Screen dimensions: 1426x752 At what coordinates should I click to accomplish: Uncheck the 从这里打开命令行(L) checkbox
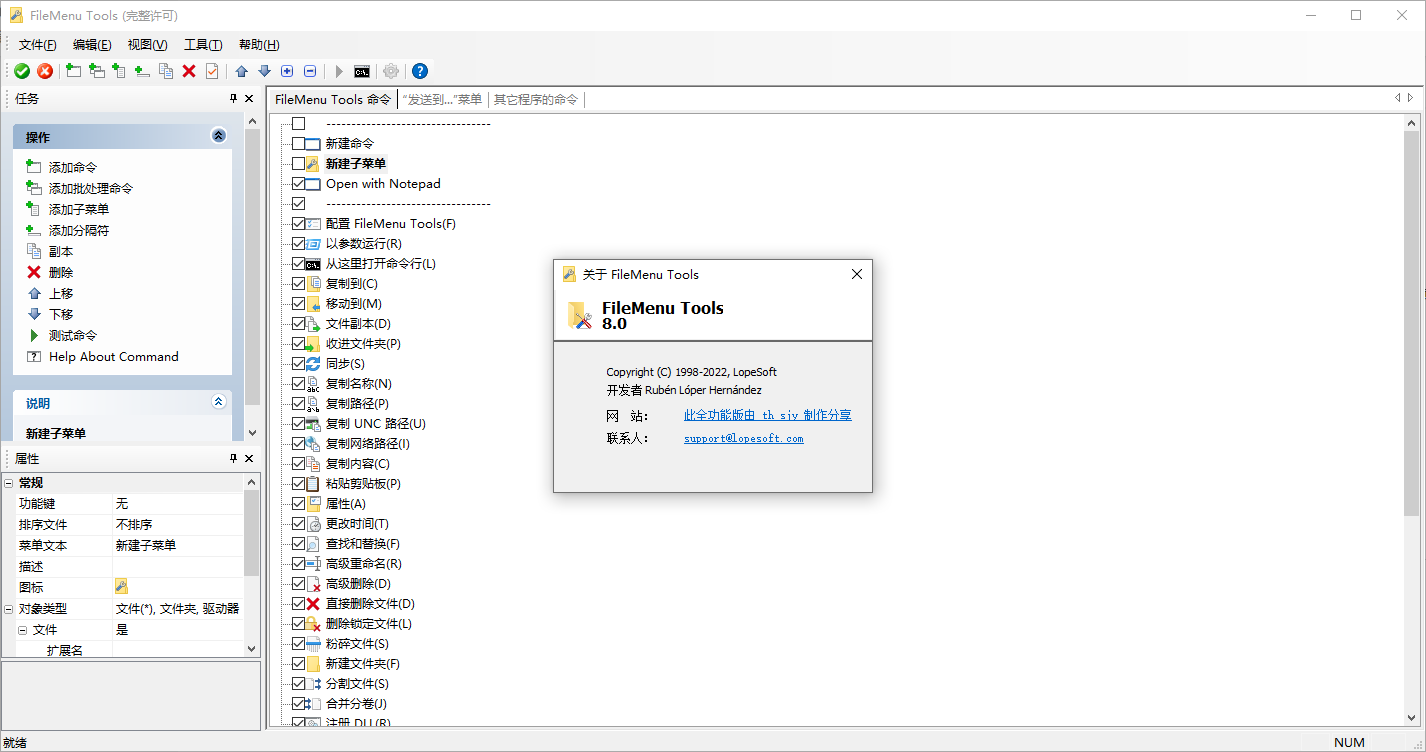pyautogui.click(x=298, y=264)
